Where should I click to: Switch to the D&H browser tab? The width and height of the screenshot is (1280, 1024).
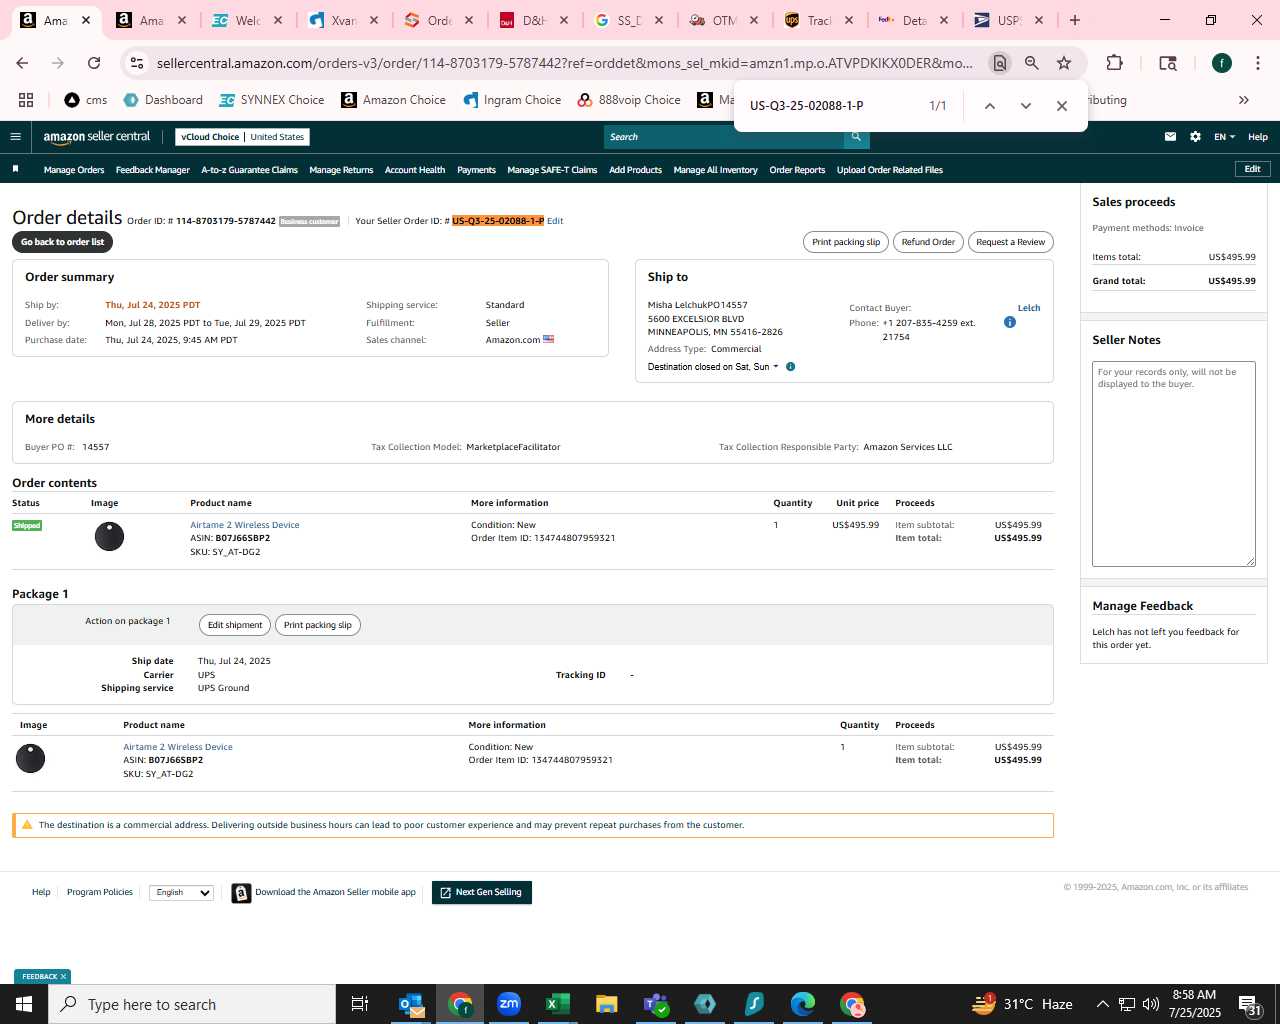coord(534,20)
